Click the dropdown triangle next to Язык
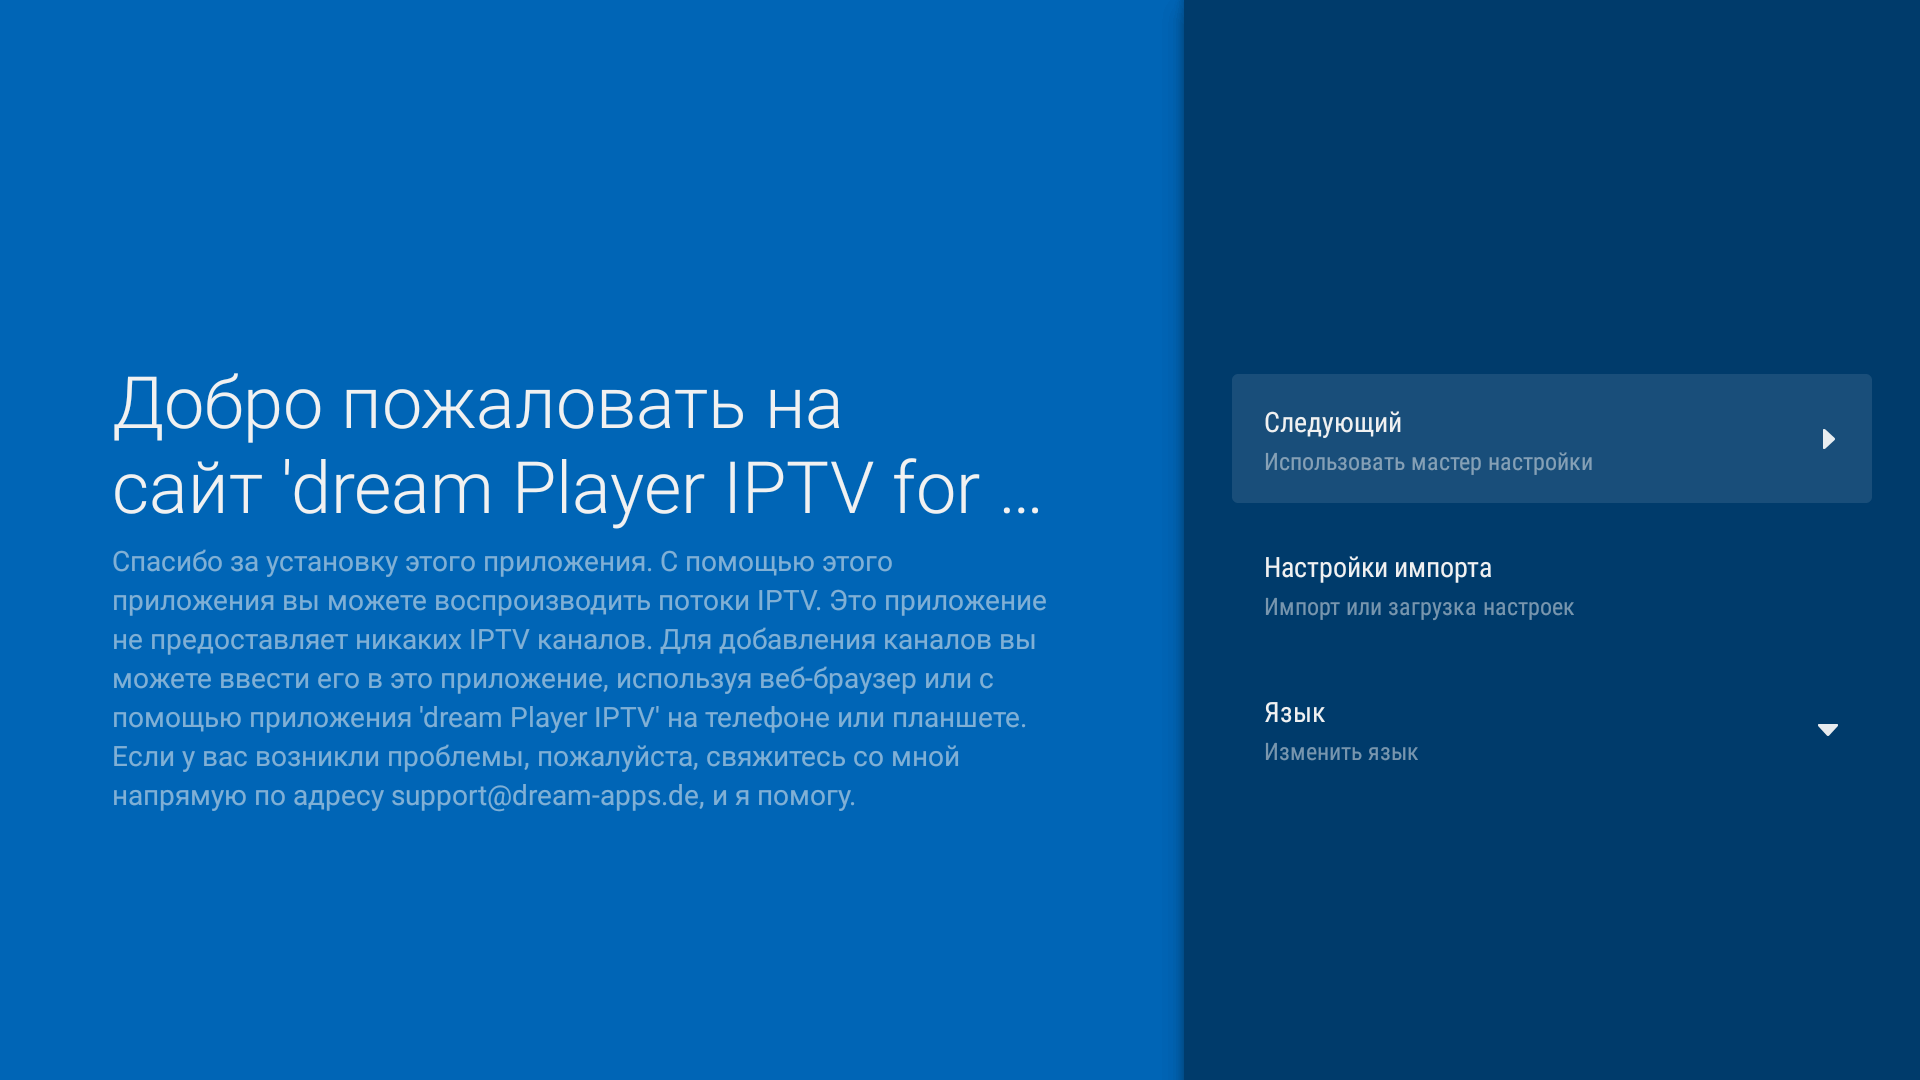 [x=1828, y=730]
